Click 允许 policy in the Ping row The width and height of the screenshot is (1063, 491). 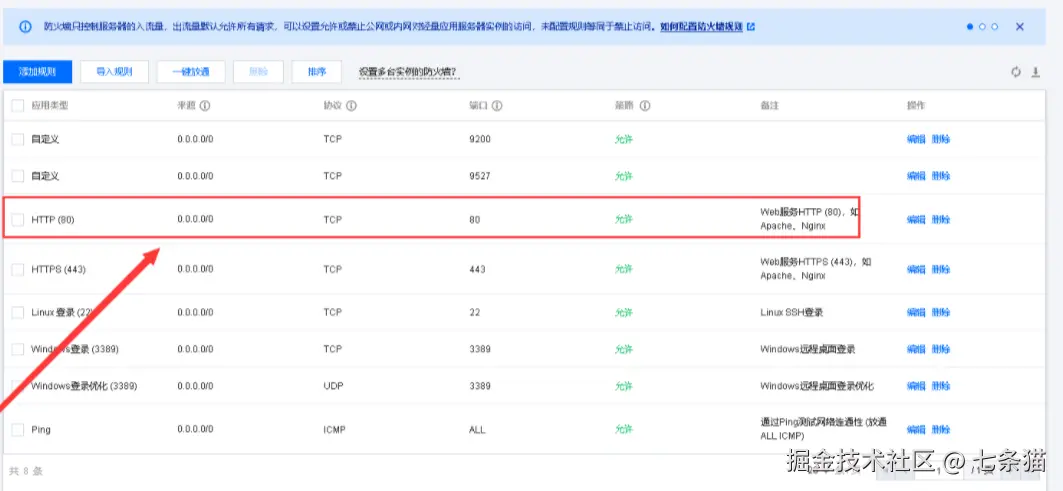pos(624,429)
